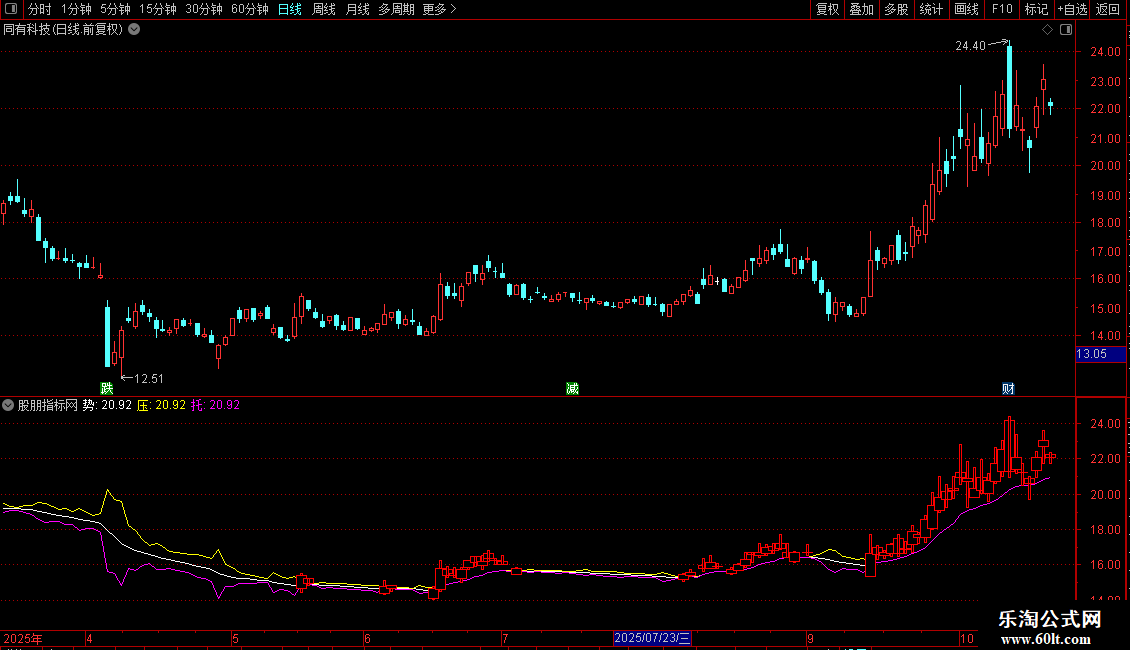1130x650 pixels.
Task: Select the 60分钟 period
Action: point(250,9)
